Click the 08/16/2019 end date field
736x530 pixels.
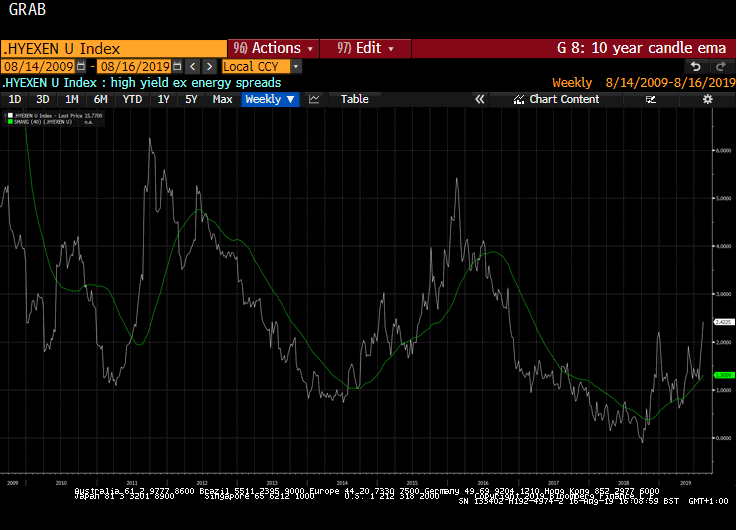(x=135, y=67)
